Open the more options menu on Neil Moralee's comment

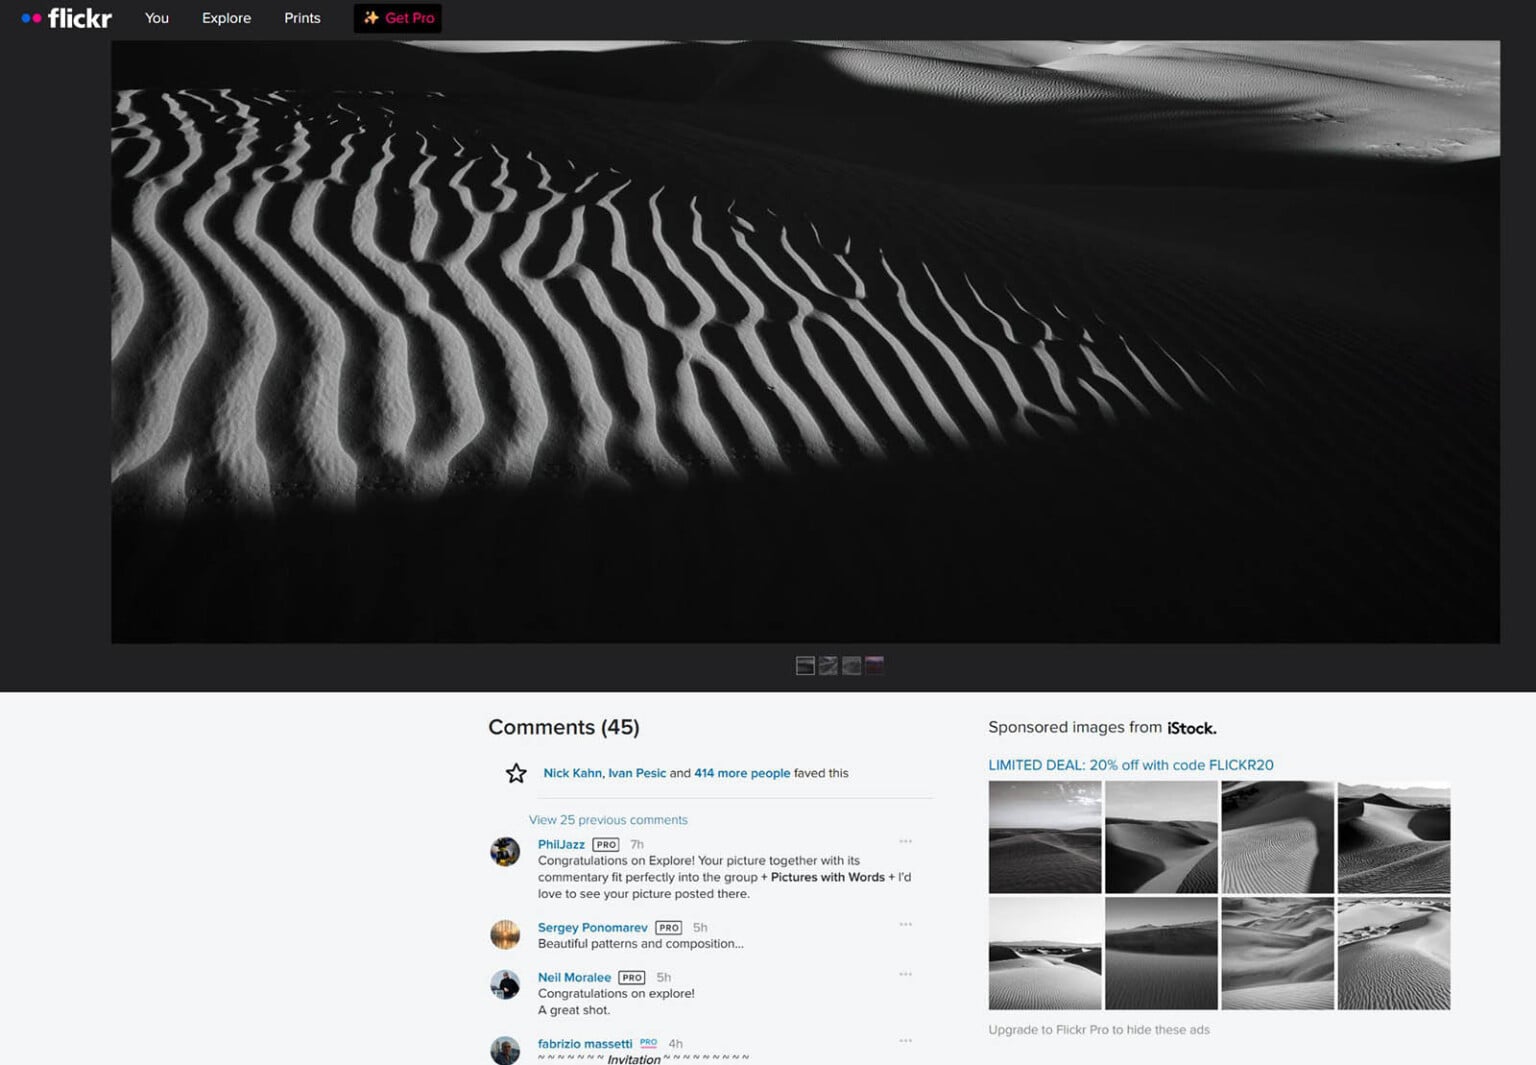pyautogui.click(x=905, y=975)
